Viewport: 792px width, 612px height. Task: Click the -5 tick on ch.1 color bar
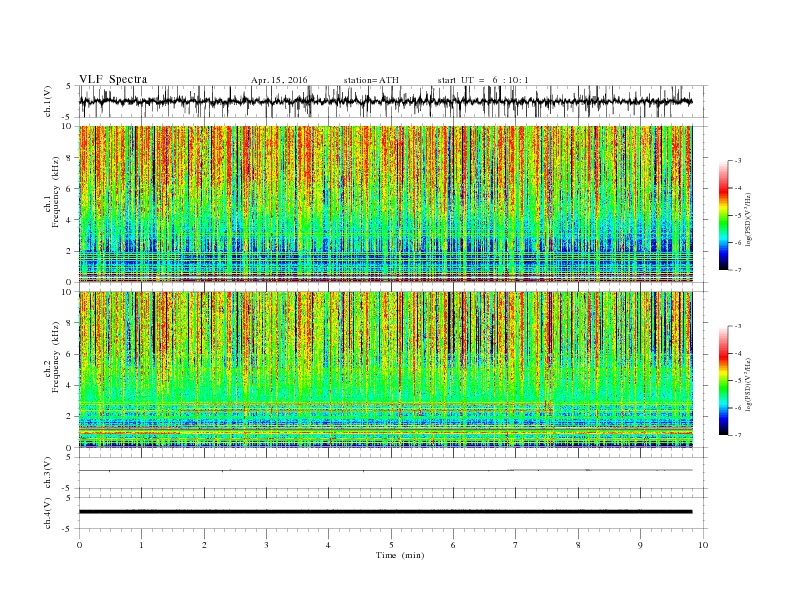[x=737, y=215]
